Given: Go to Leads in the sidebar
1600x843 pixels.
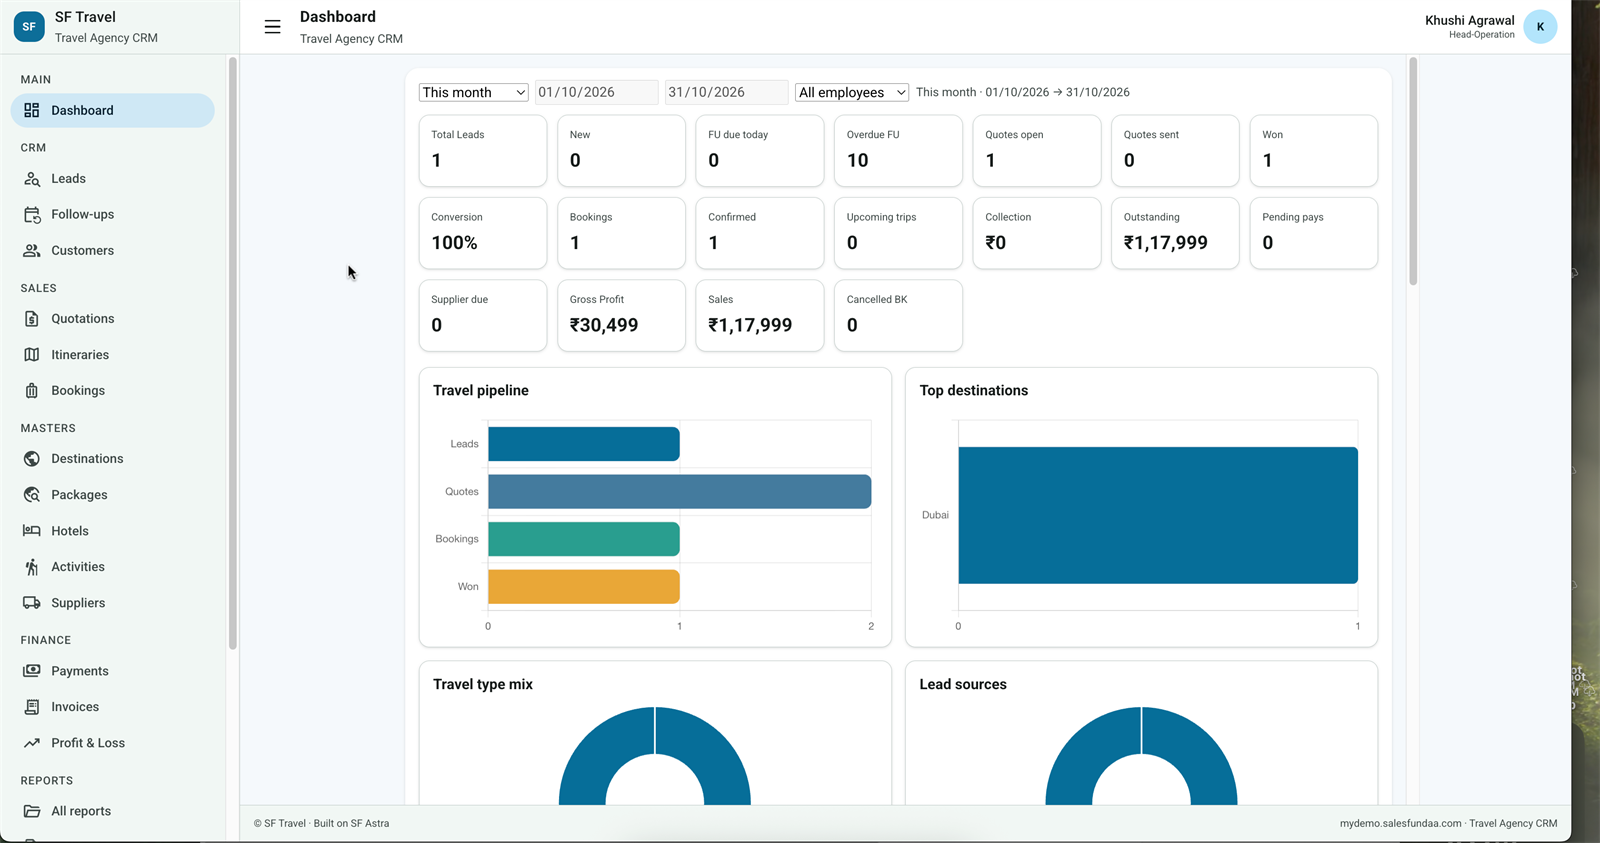Looking at the screenshot, I should 112,179.
